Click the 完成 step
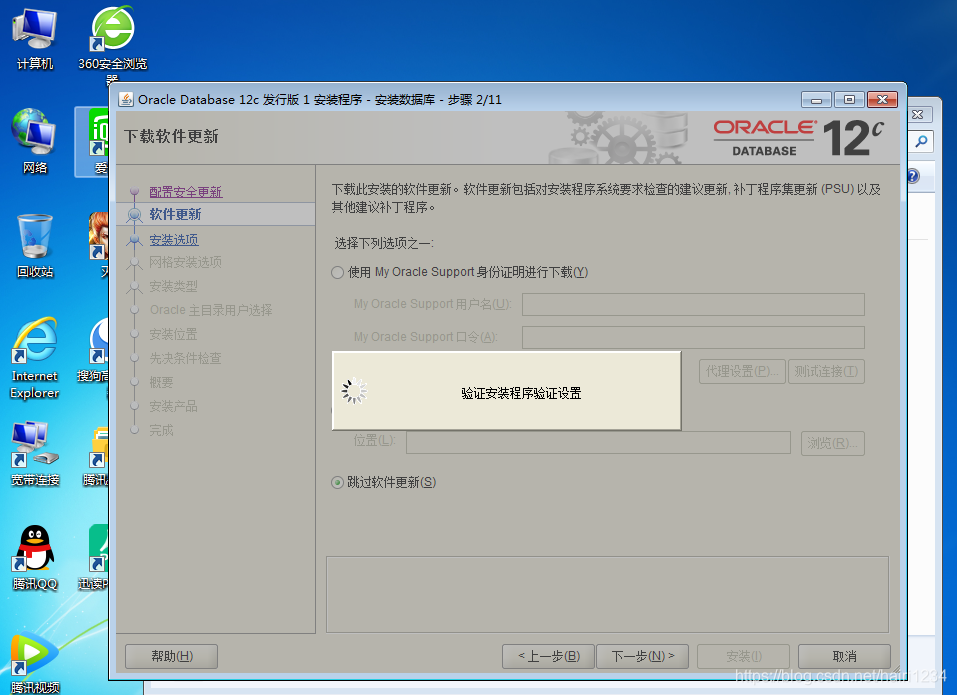 161,430
